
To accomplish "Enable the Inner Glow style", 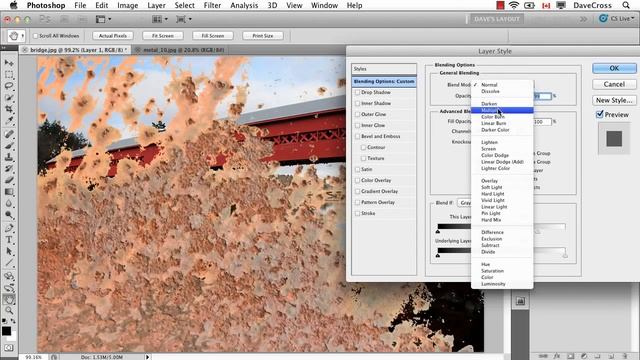I will 358,126.
